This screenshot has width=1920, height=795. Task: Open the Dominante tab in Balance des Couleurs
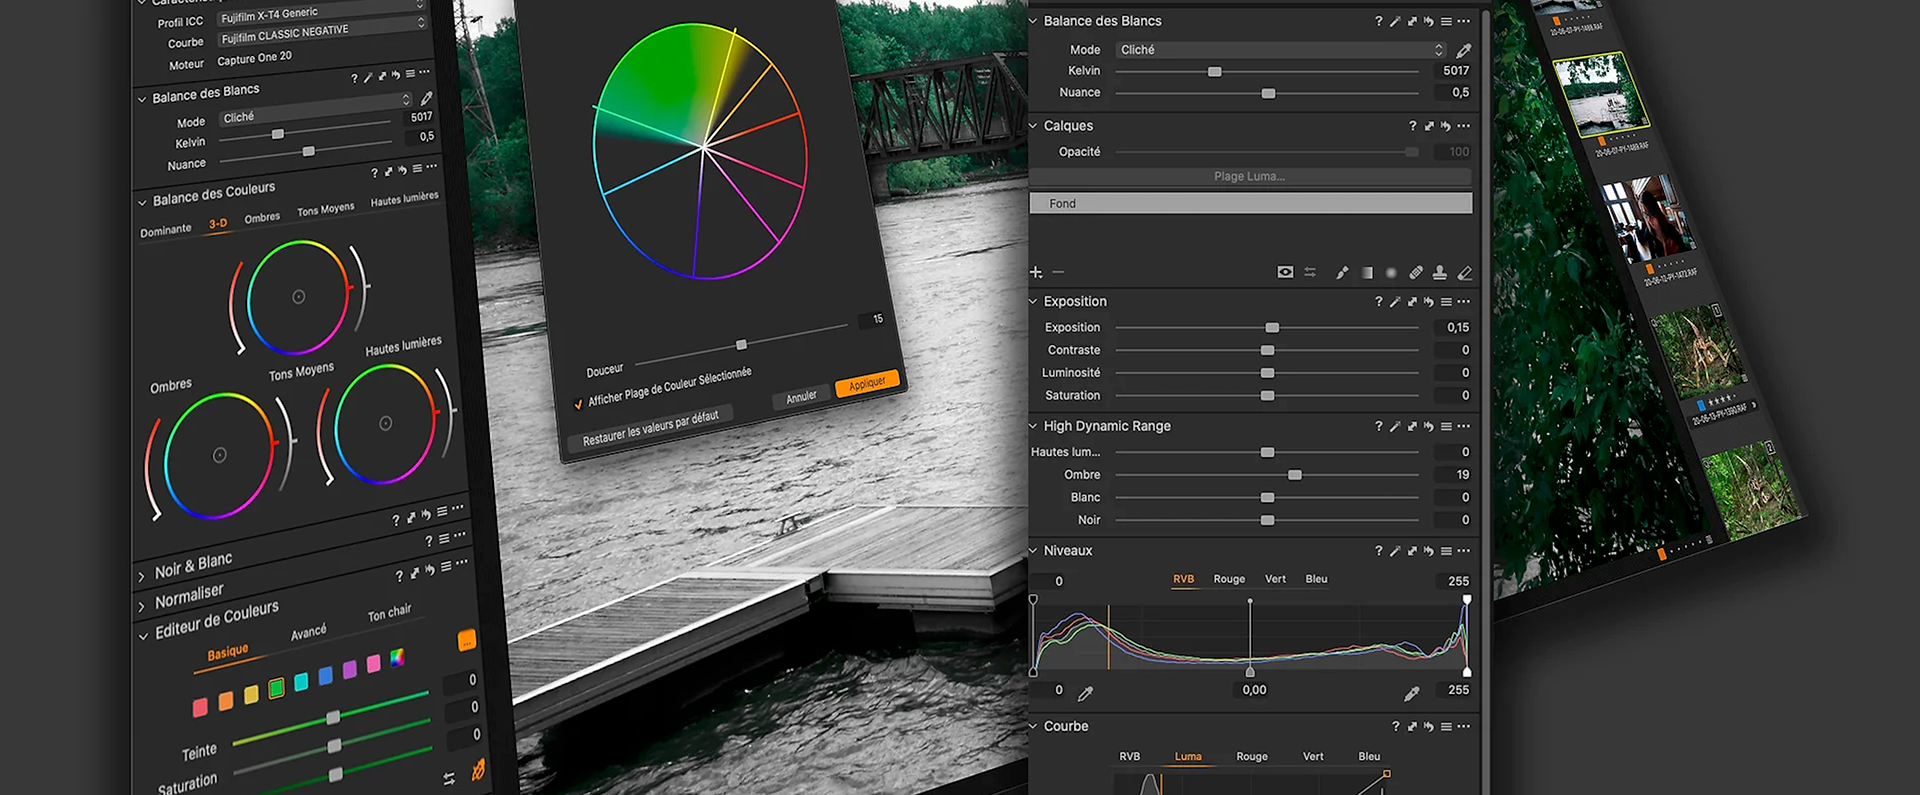[165, 231]
